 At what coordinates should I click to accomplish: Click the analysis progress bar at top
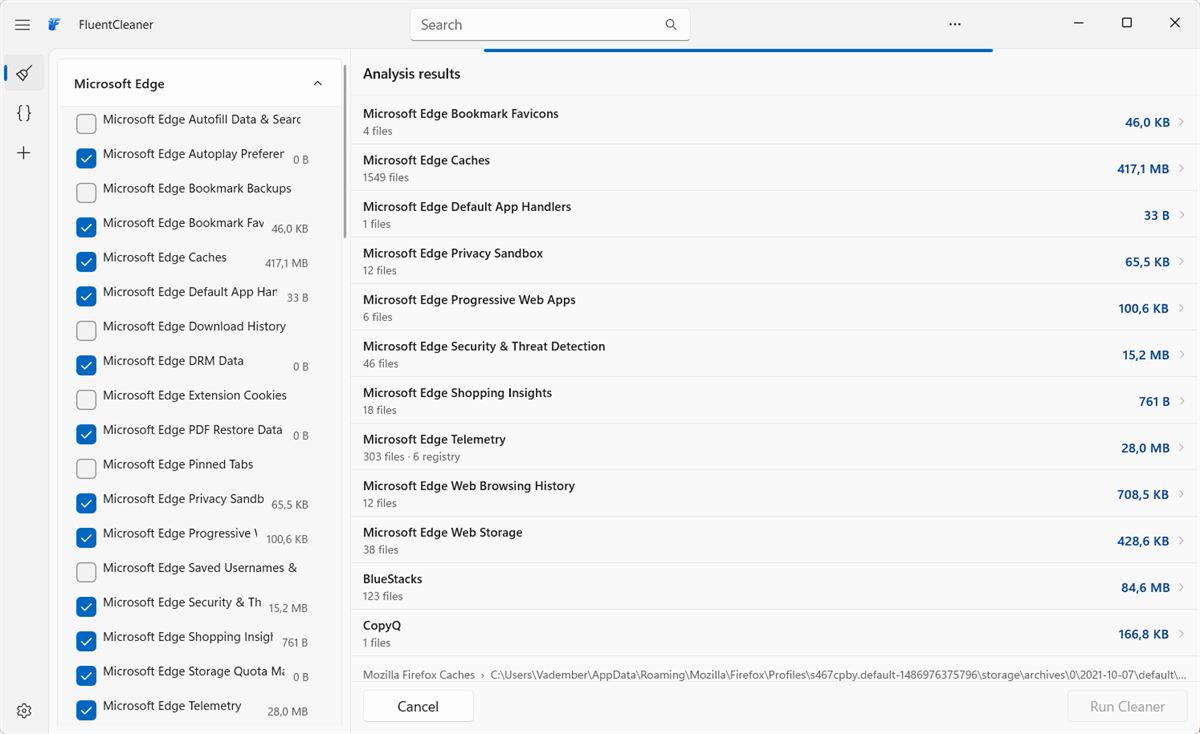click(x=738, y=50)
